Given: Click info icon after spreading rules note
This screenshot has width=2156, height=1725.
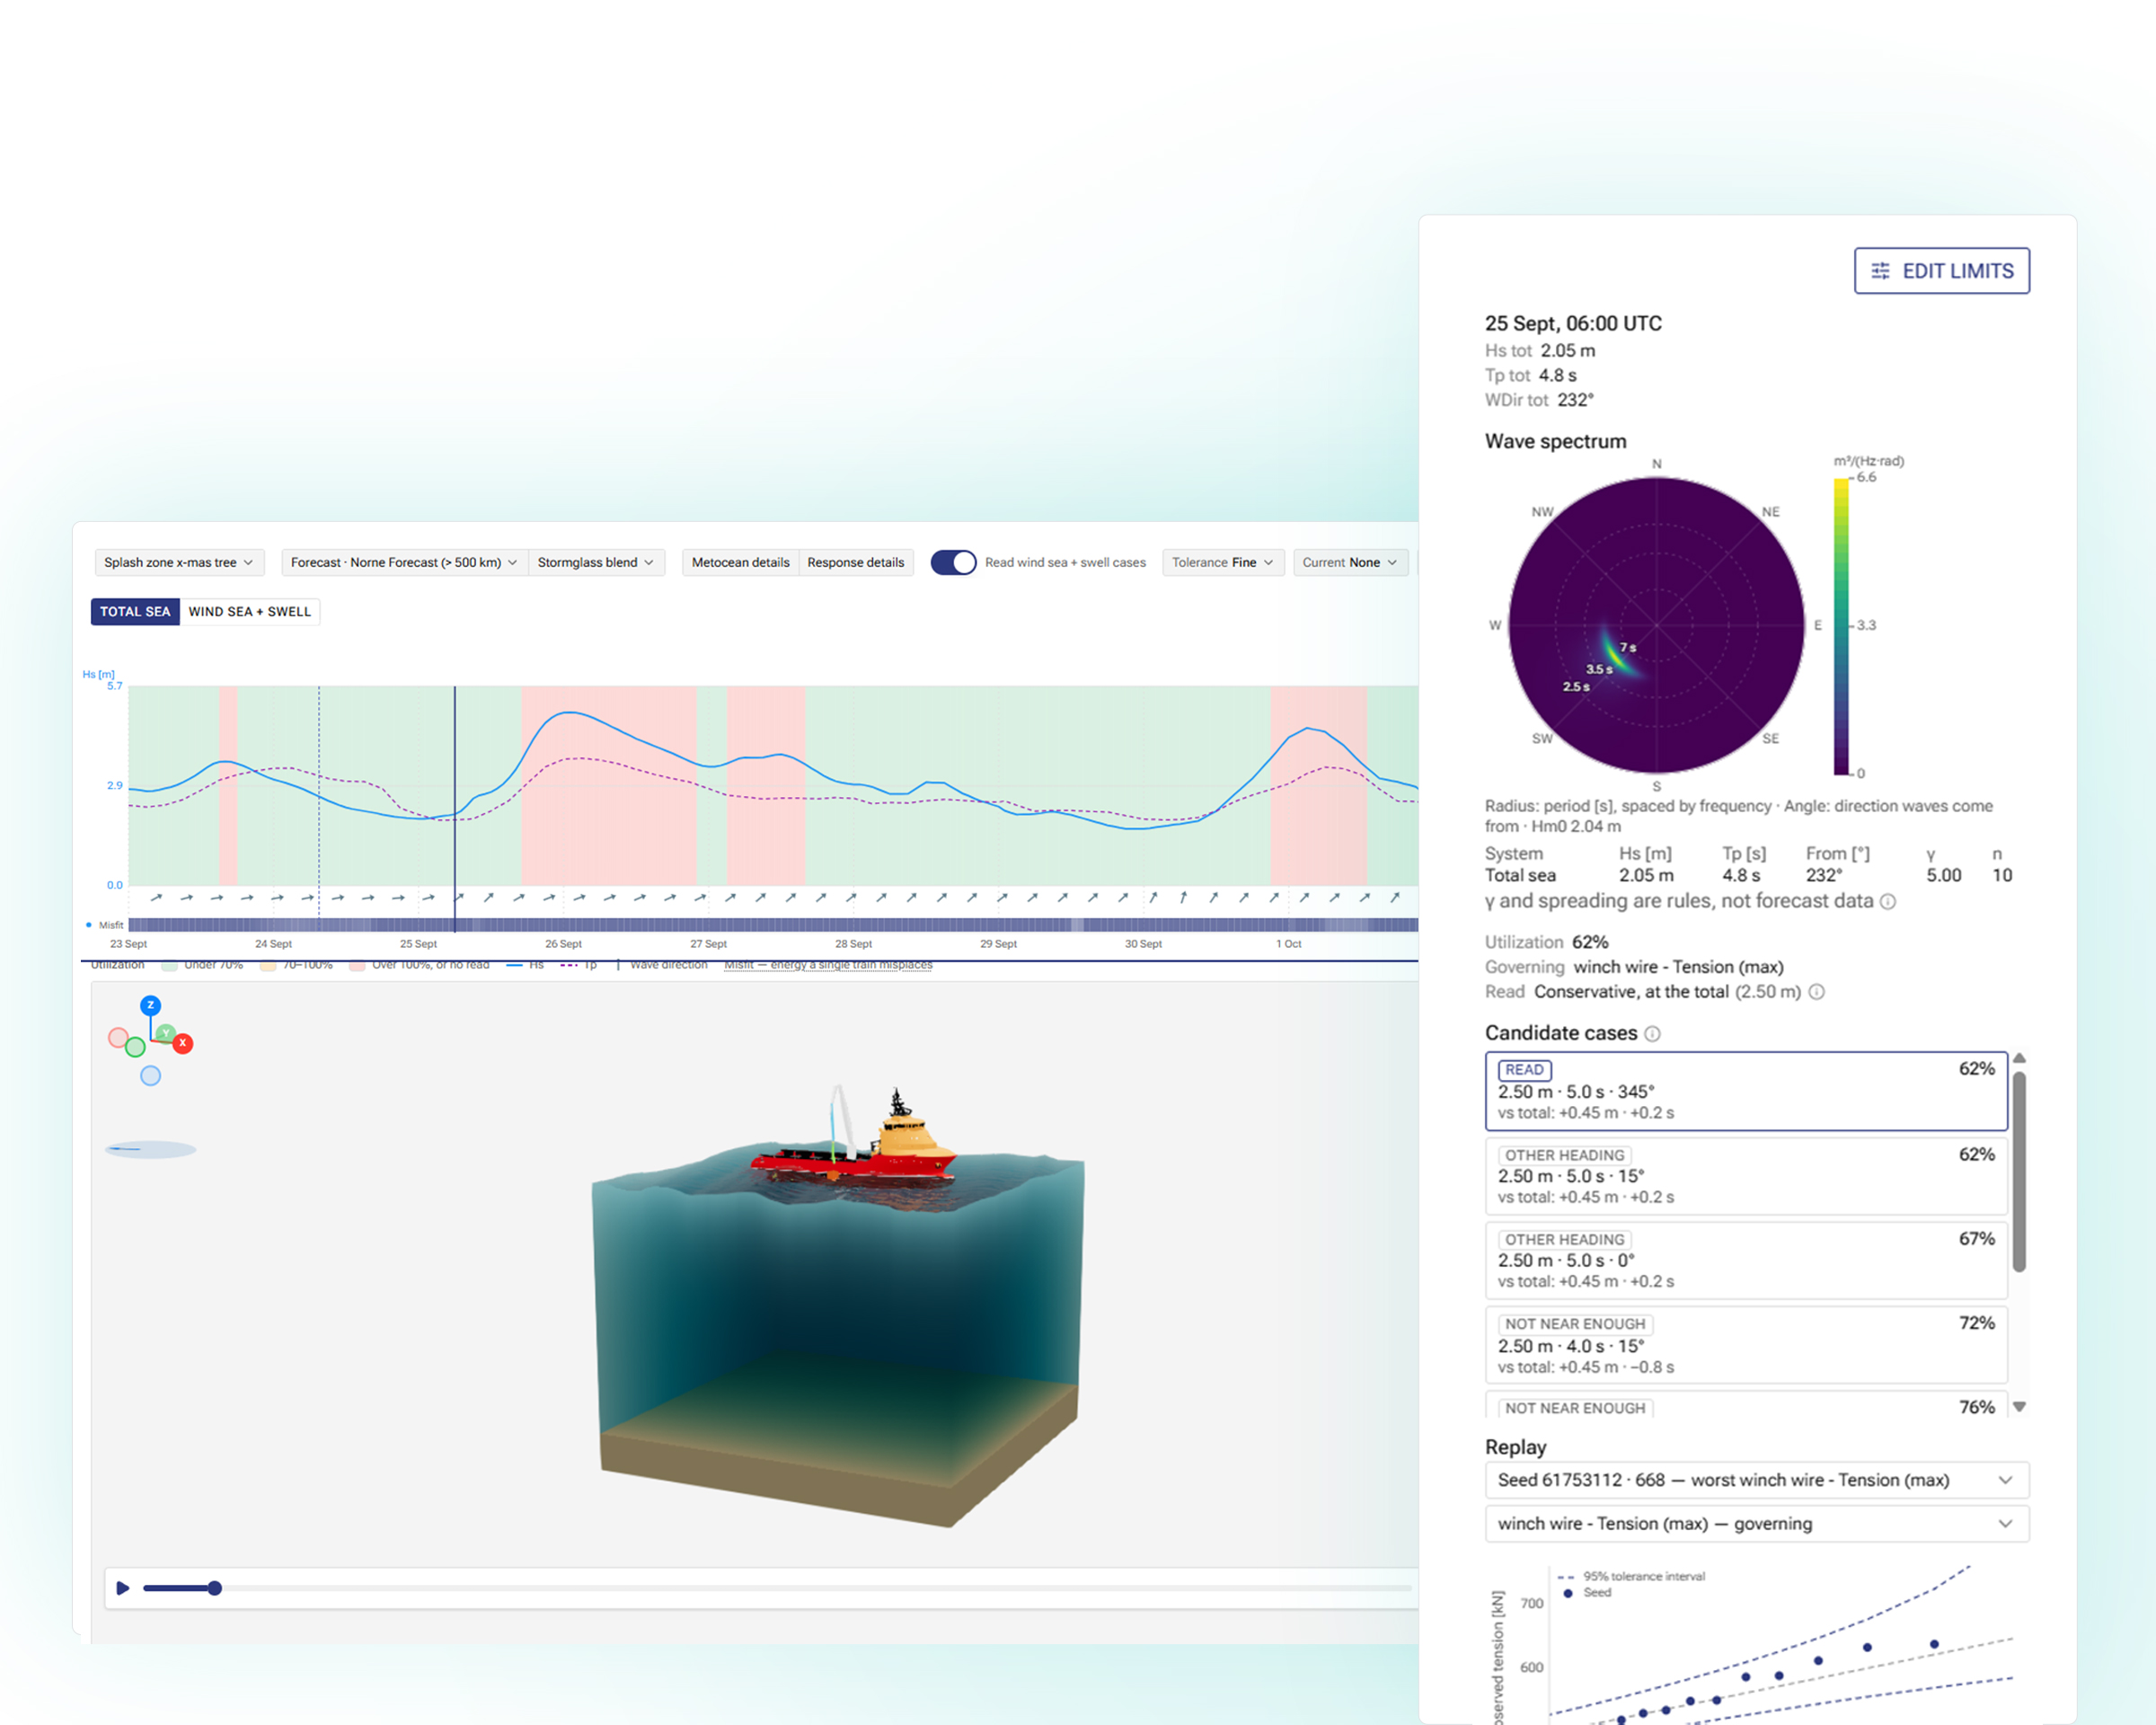Looking at the screenshot, I should [1888, 902].
